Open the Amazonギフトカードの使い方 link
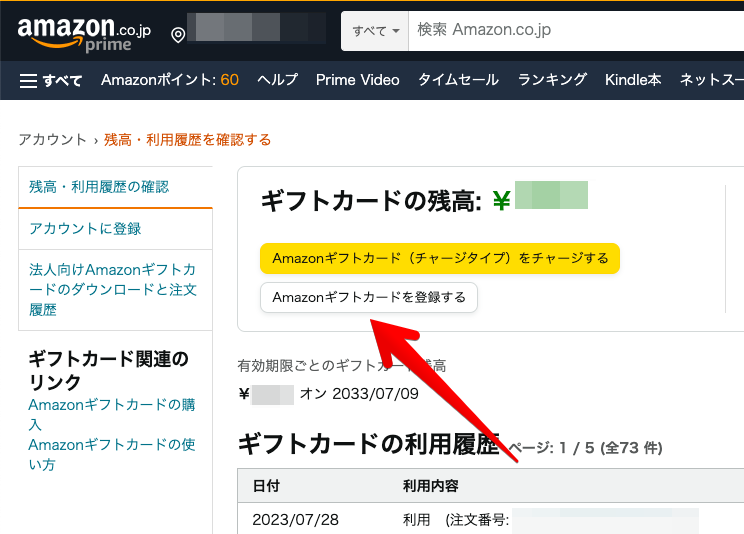This screenshot has width=744, height=534. point(112,454)
